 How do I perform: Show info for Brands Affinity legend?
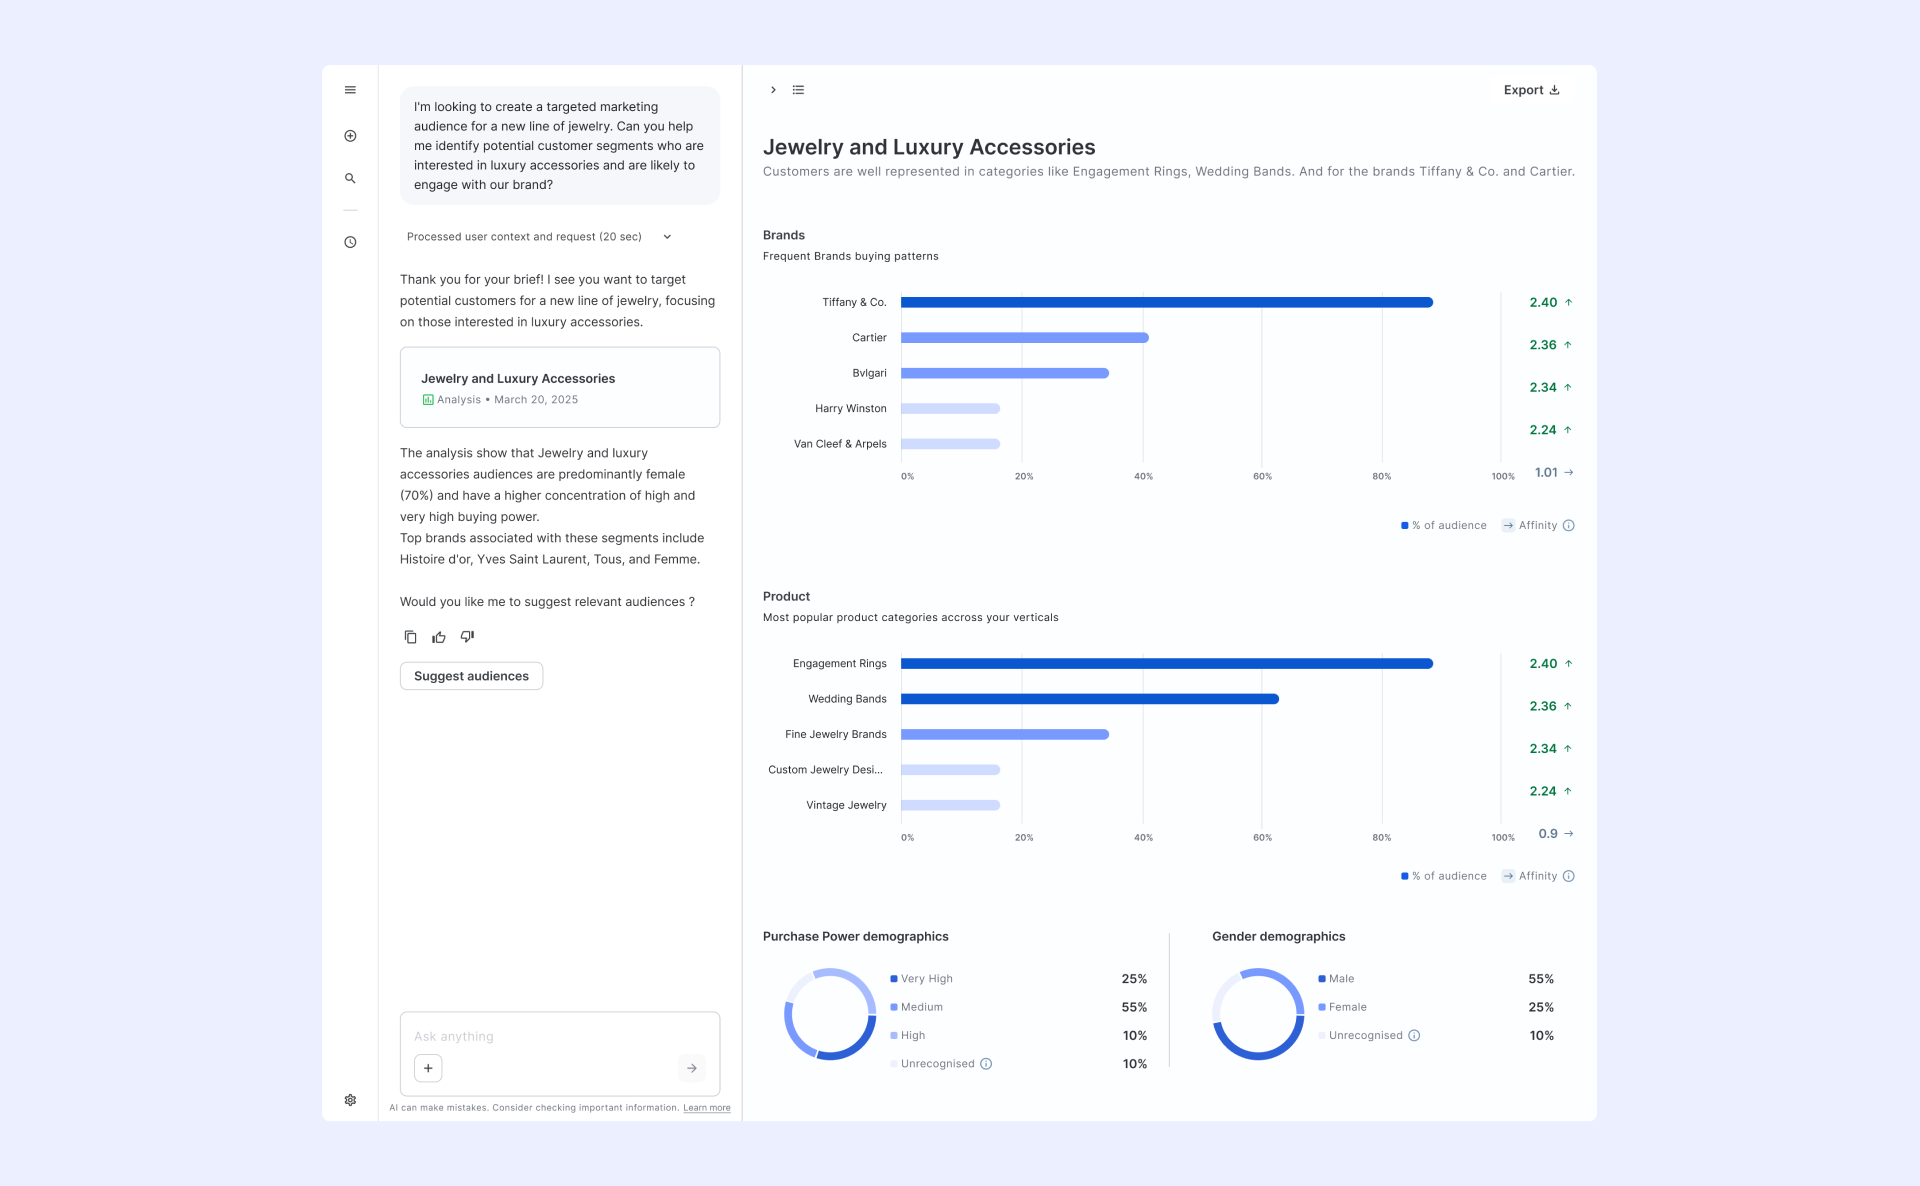1568,526
